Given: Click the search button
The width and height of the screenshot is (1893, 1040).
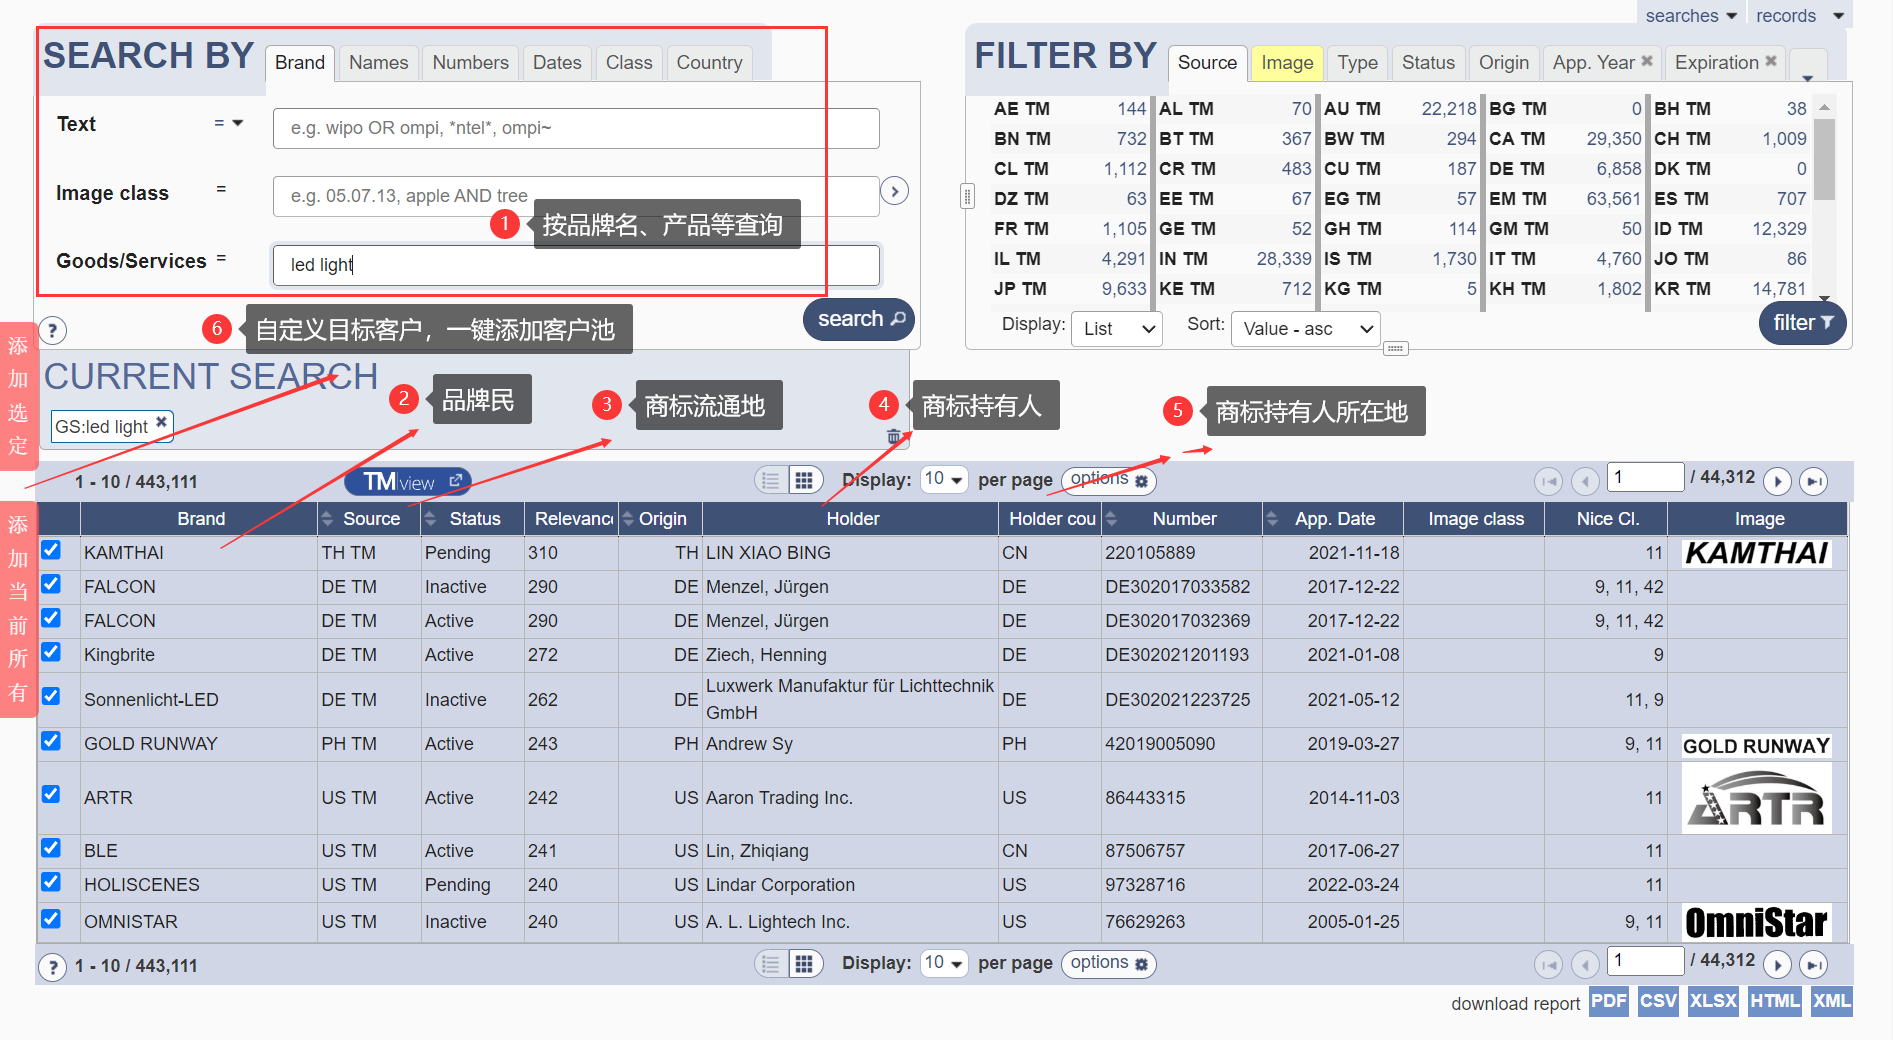Looking at the screenshot, I should 859,319.
